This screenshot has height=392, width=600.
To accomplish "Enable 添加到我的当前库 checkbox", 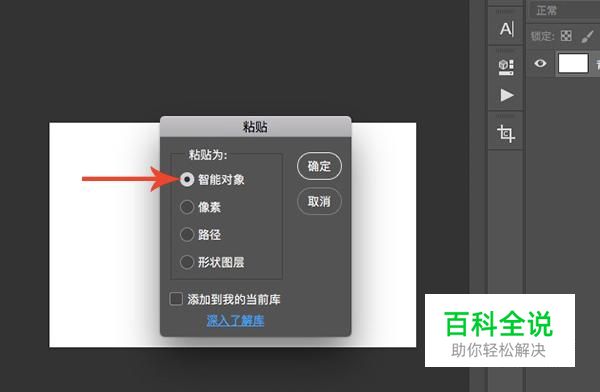I will click(x=176, y=299).
